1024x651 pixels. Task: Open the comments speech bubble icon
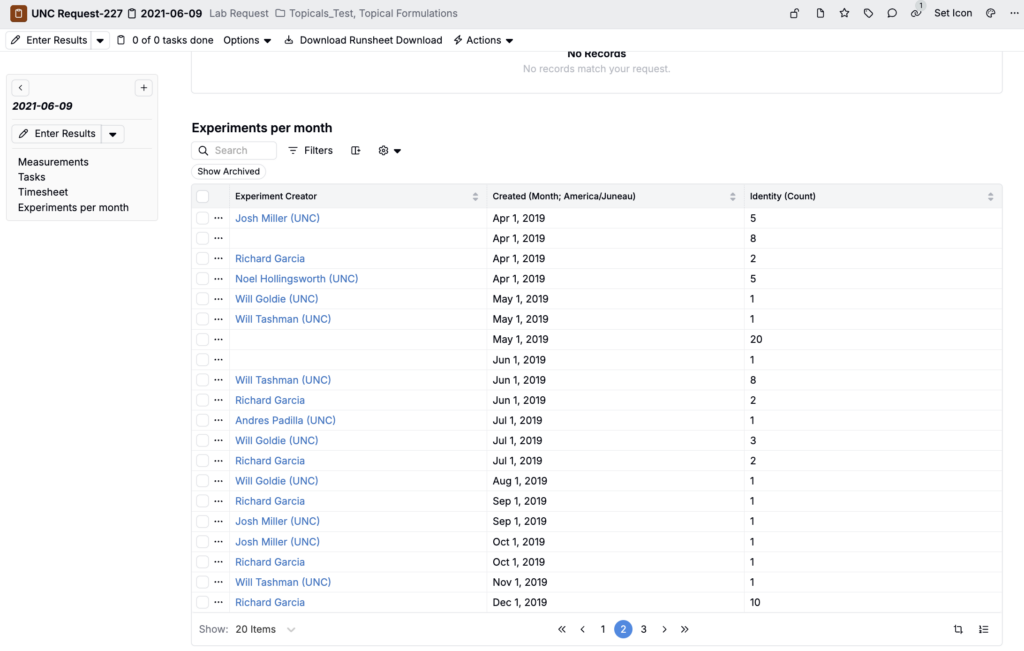coord(891,13)
